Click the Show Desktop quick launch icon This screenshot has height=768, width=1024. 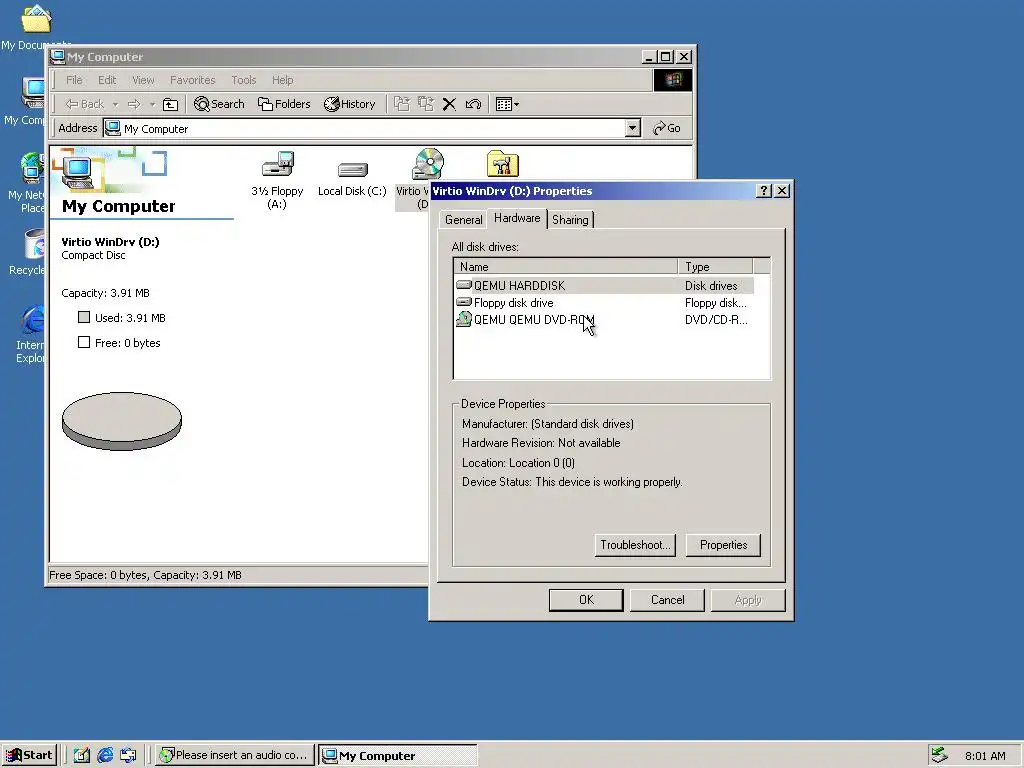(82, 755)
